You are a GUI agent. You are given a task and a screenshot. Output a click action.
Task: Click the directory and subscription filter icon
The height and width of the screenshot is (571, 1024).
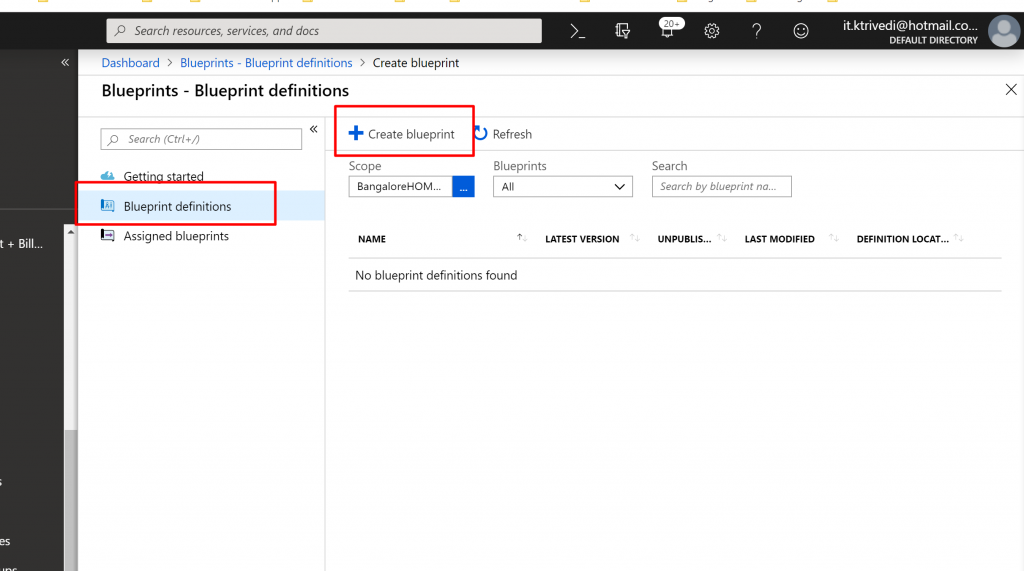(622, 31)
